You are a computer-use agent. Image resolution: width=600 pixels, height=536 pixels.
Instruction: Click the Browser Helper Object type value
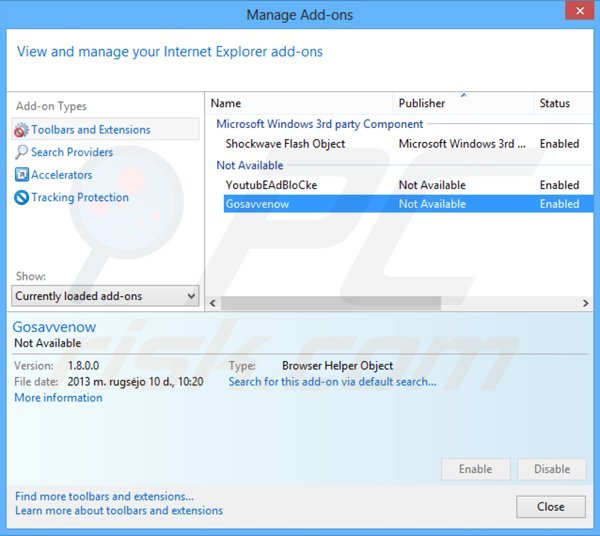pos(338,366)
